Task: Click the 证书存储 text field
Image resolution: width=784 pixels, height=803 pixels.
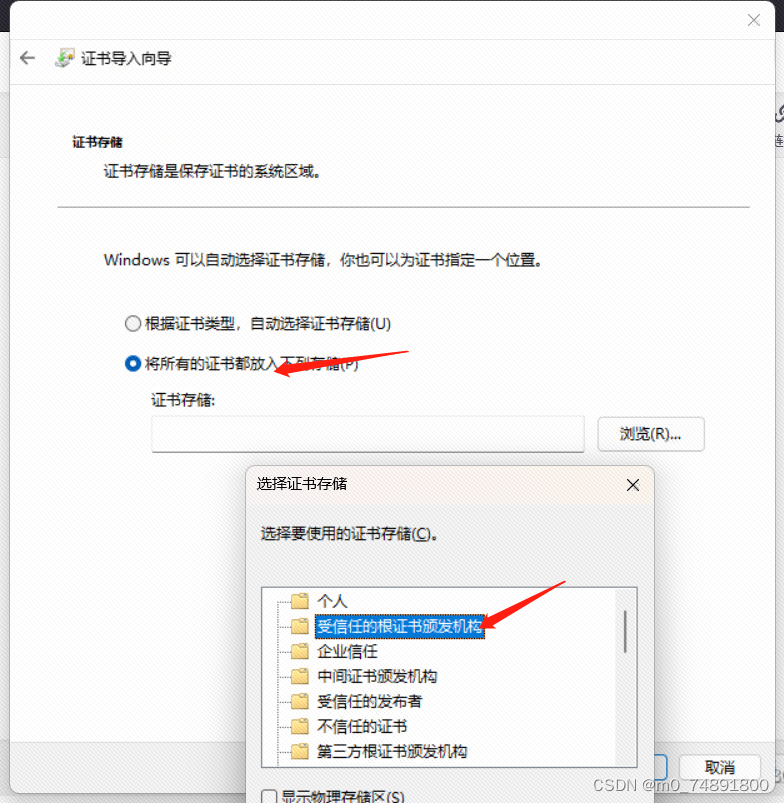Action: pyautogui.click(x=368, y=434)
